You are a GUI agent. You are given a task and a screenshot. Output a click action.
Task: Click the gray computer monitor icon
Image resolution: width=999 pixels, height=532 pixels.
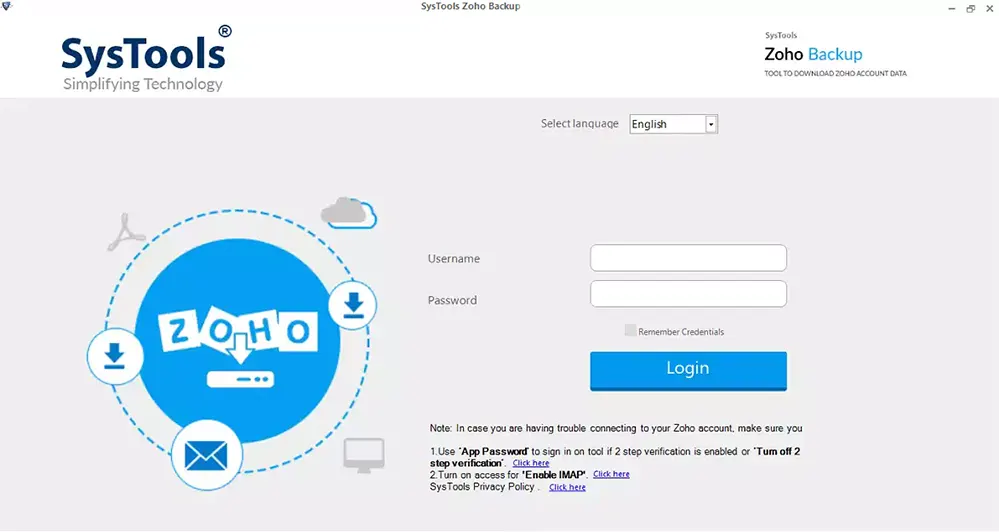pos(364,455)
